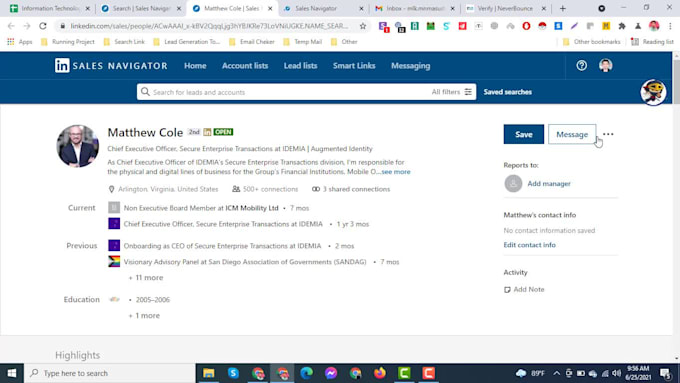The image size is (680, 383).
Task: Click the search magnifier icon
Action: 145,92
